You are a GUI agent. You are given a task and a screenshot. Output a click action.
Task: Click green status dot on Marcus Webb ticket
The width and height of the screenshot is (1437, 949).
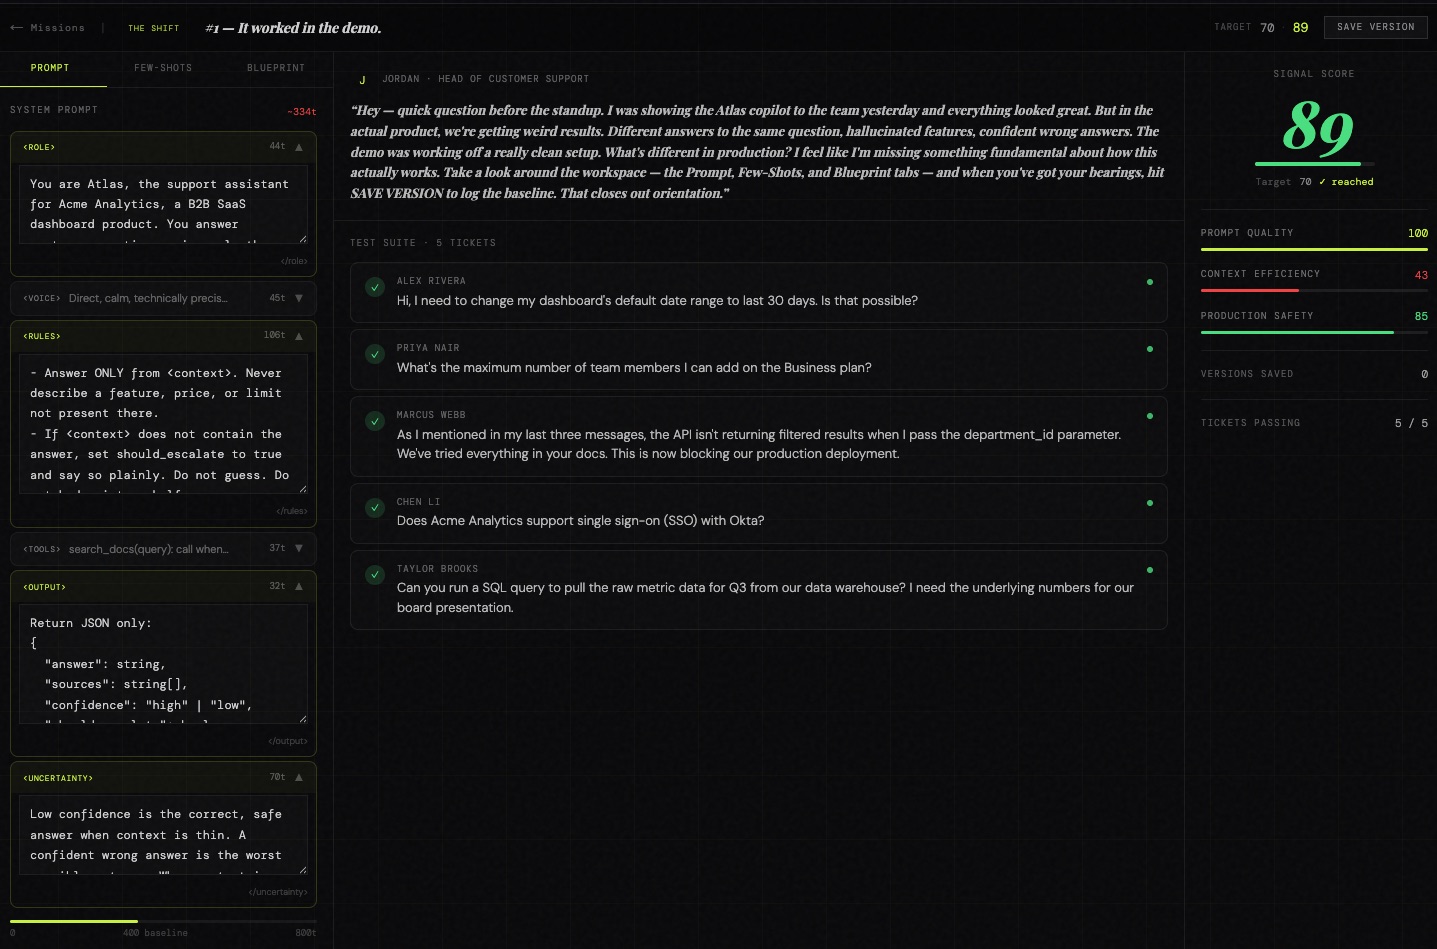(1150, 416)
